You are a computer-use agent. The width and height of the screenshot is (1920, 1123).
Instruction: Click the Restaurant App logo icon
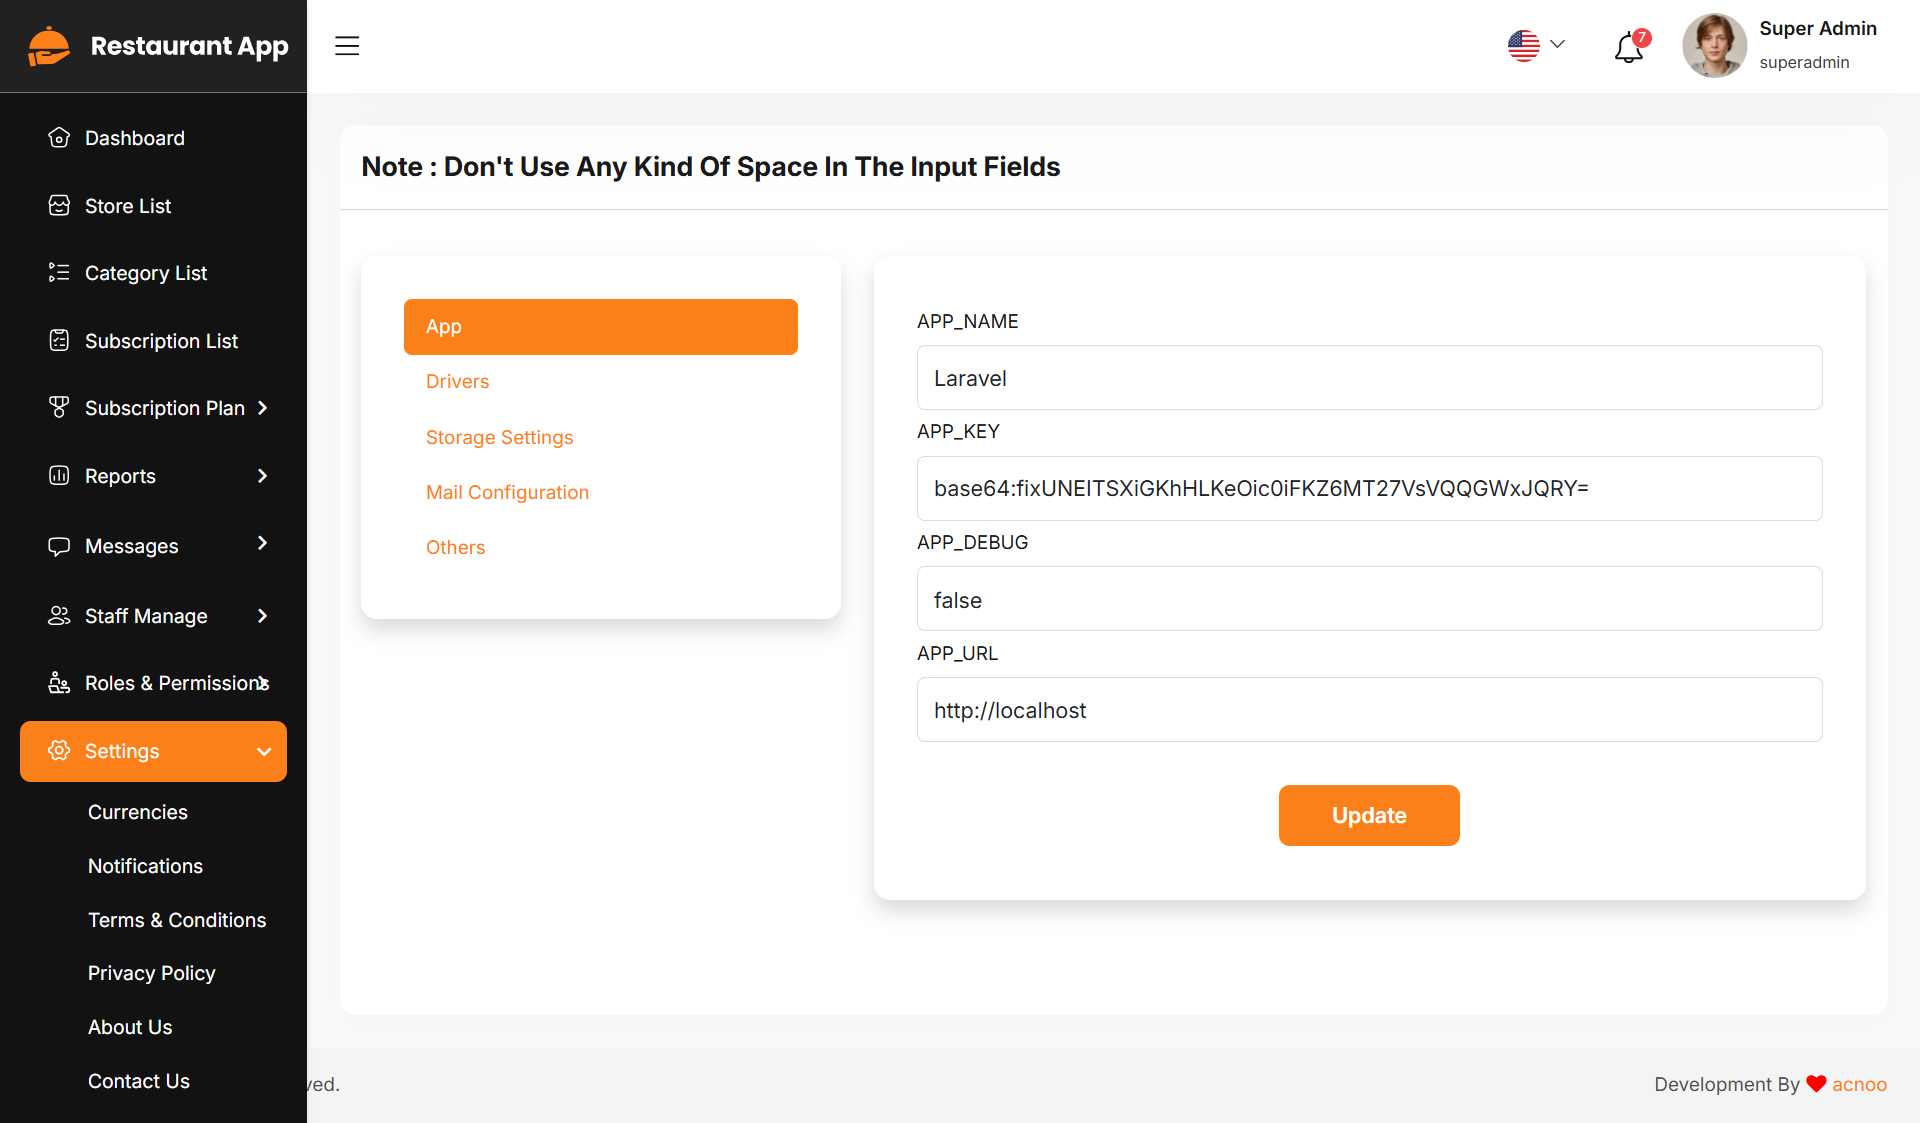tap(49, 46)
